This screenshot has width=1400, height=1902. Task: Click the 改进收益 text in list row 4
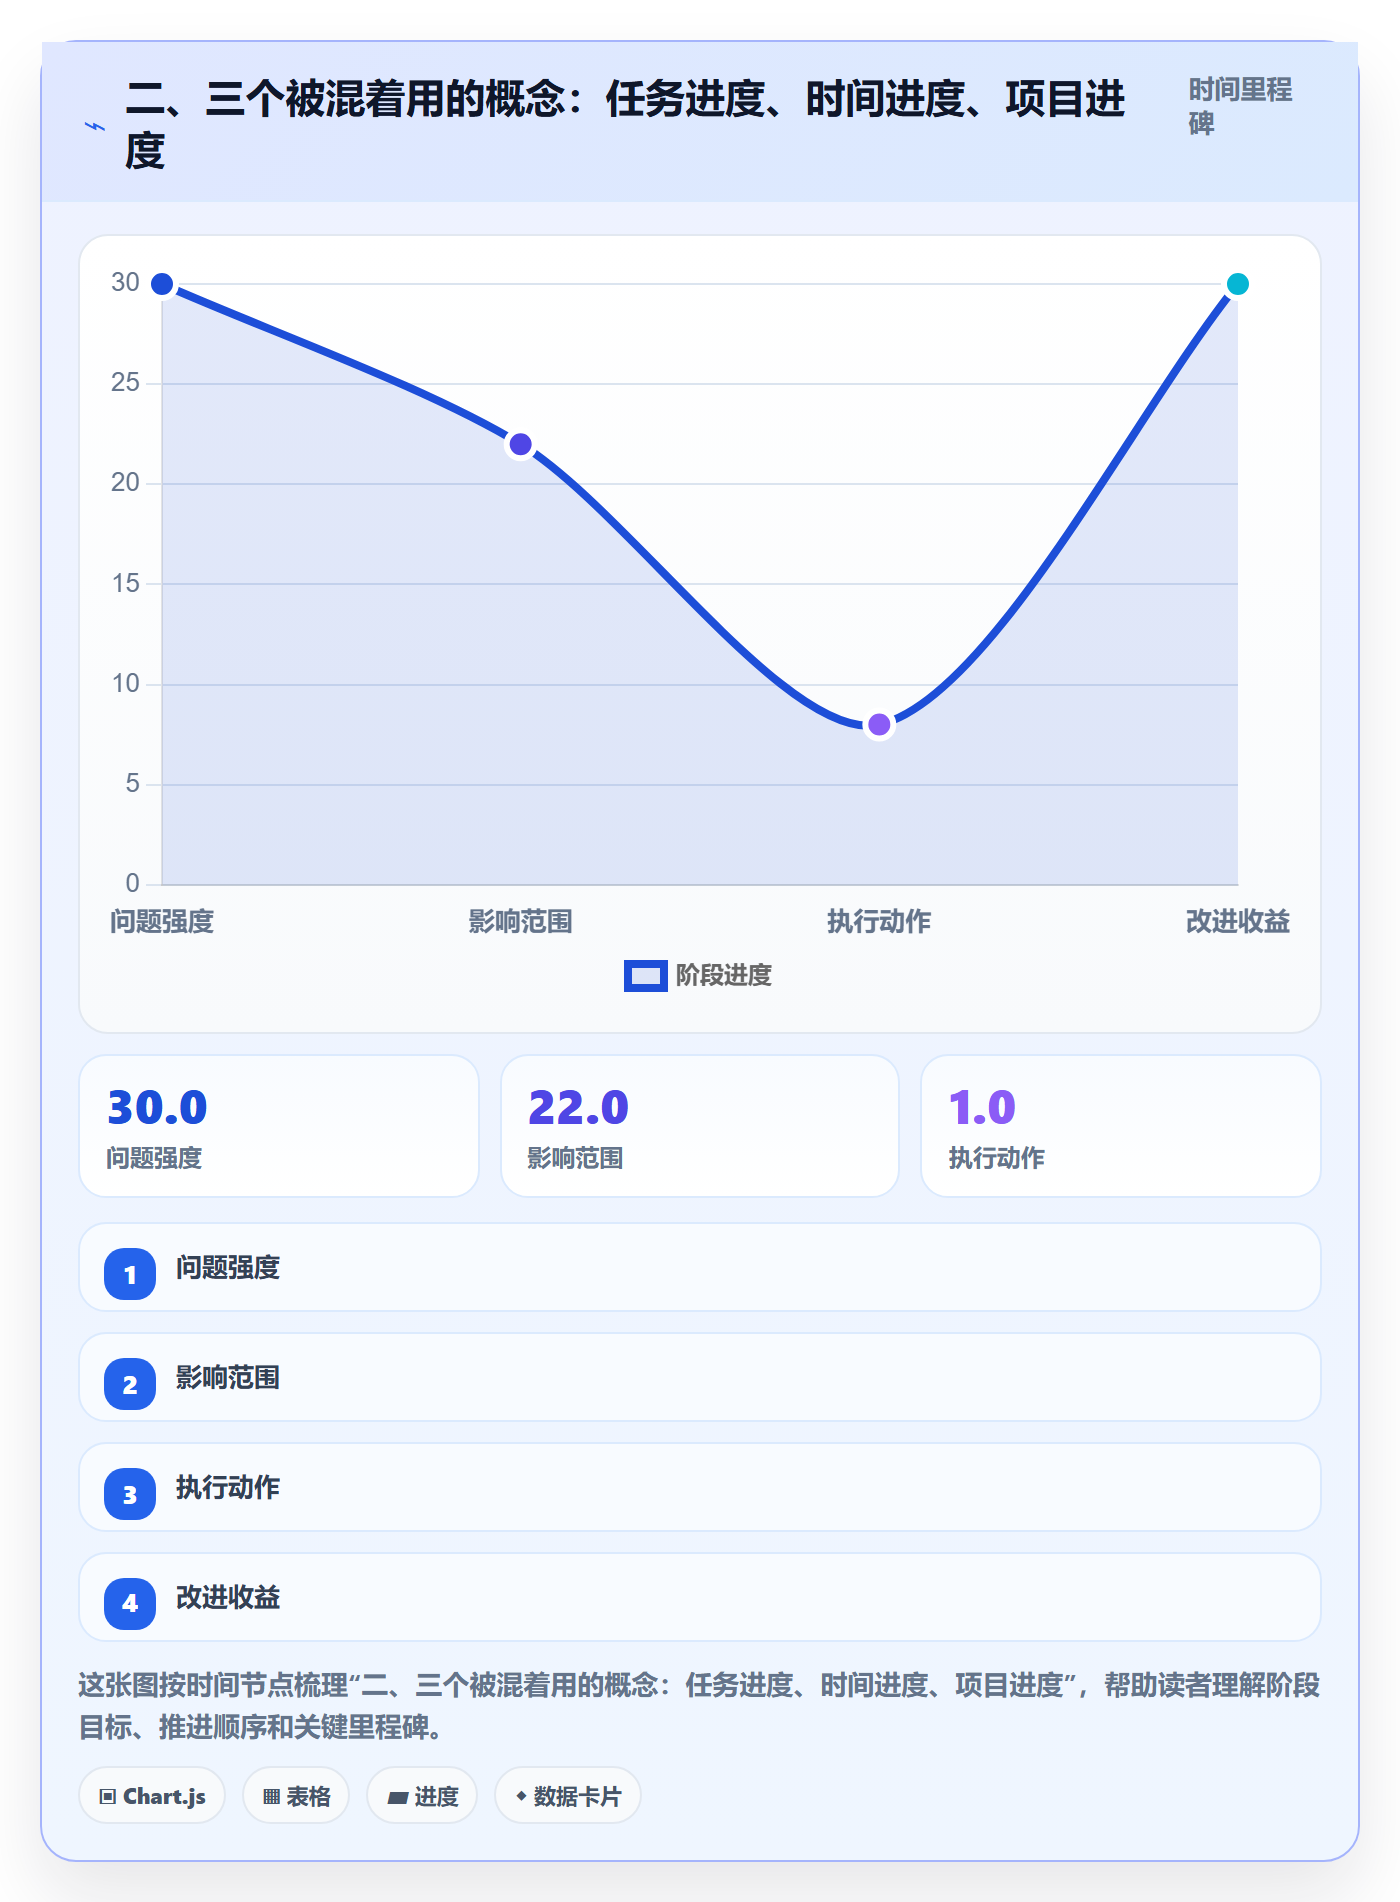click(228, 1598)
